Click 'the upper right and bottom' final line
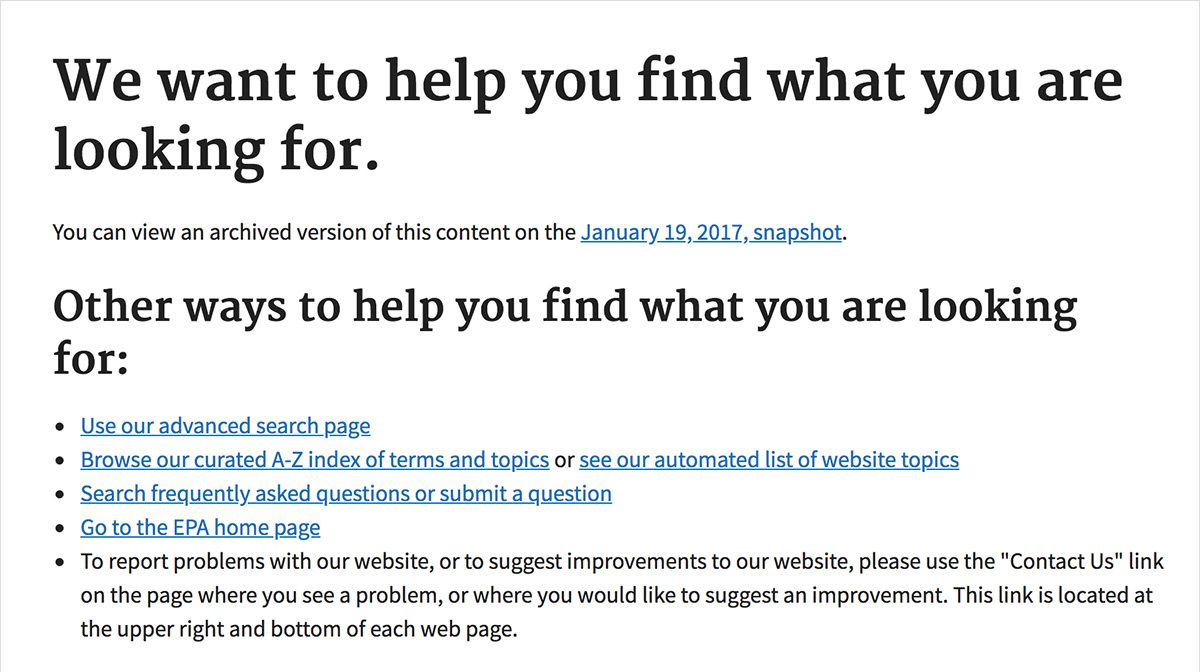Screen dimensions: 1200x672 (x=300, y=630)
